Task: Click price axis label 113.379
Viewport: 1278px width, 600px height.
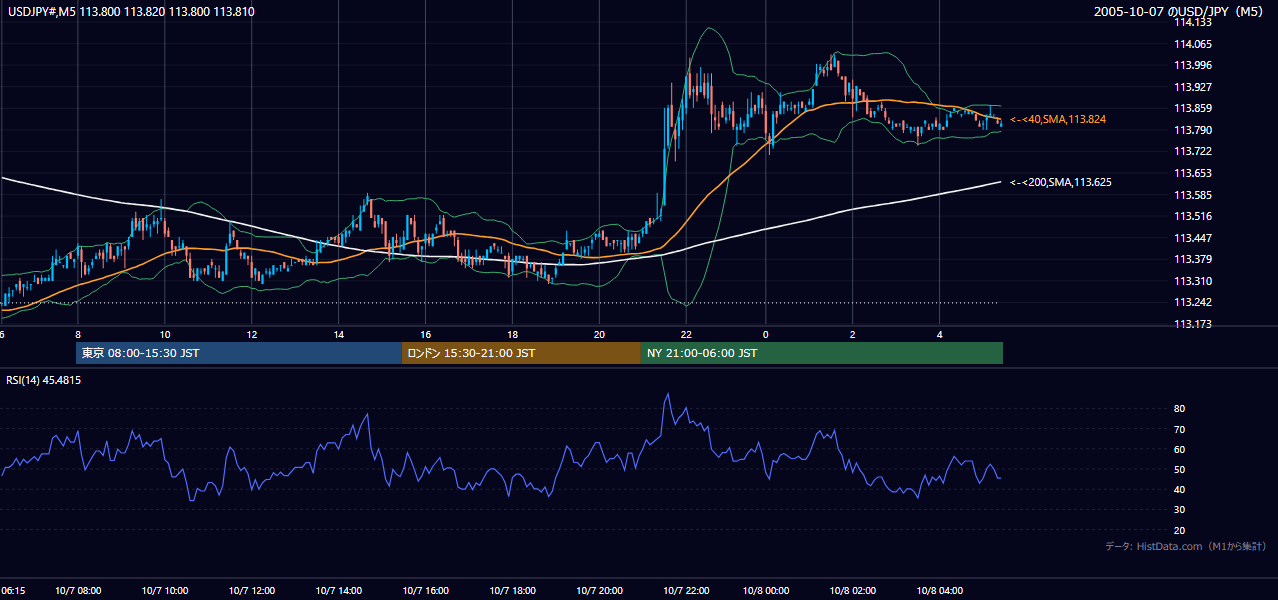Action: [x=1192, y=260]
